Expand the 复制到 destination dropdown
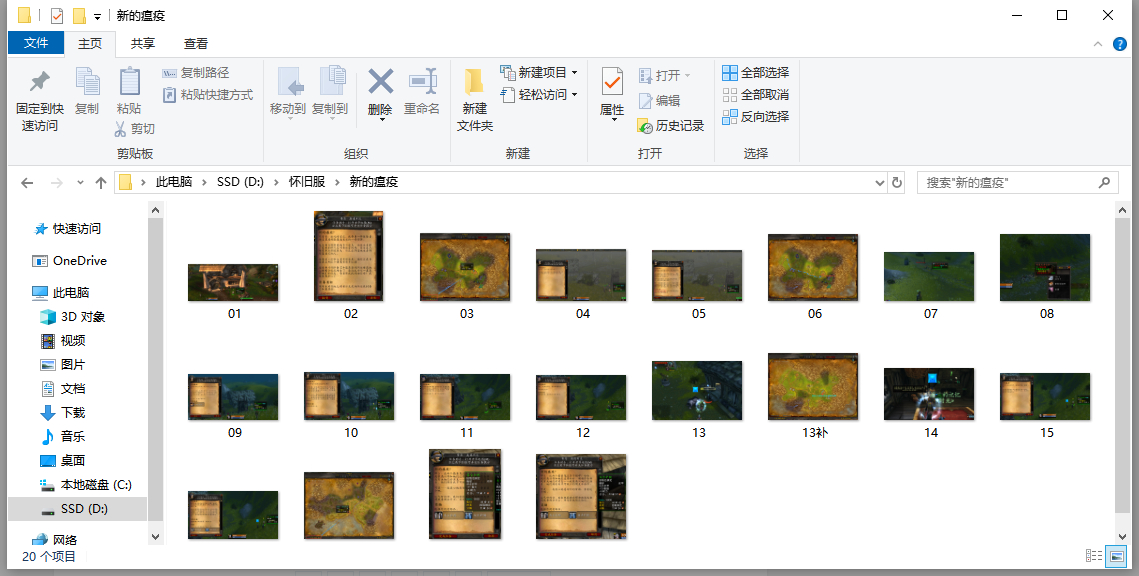Viewport: 1139px width, 576px height. click(x=331, y=118)
